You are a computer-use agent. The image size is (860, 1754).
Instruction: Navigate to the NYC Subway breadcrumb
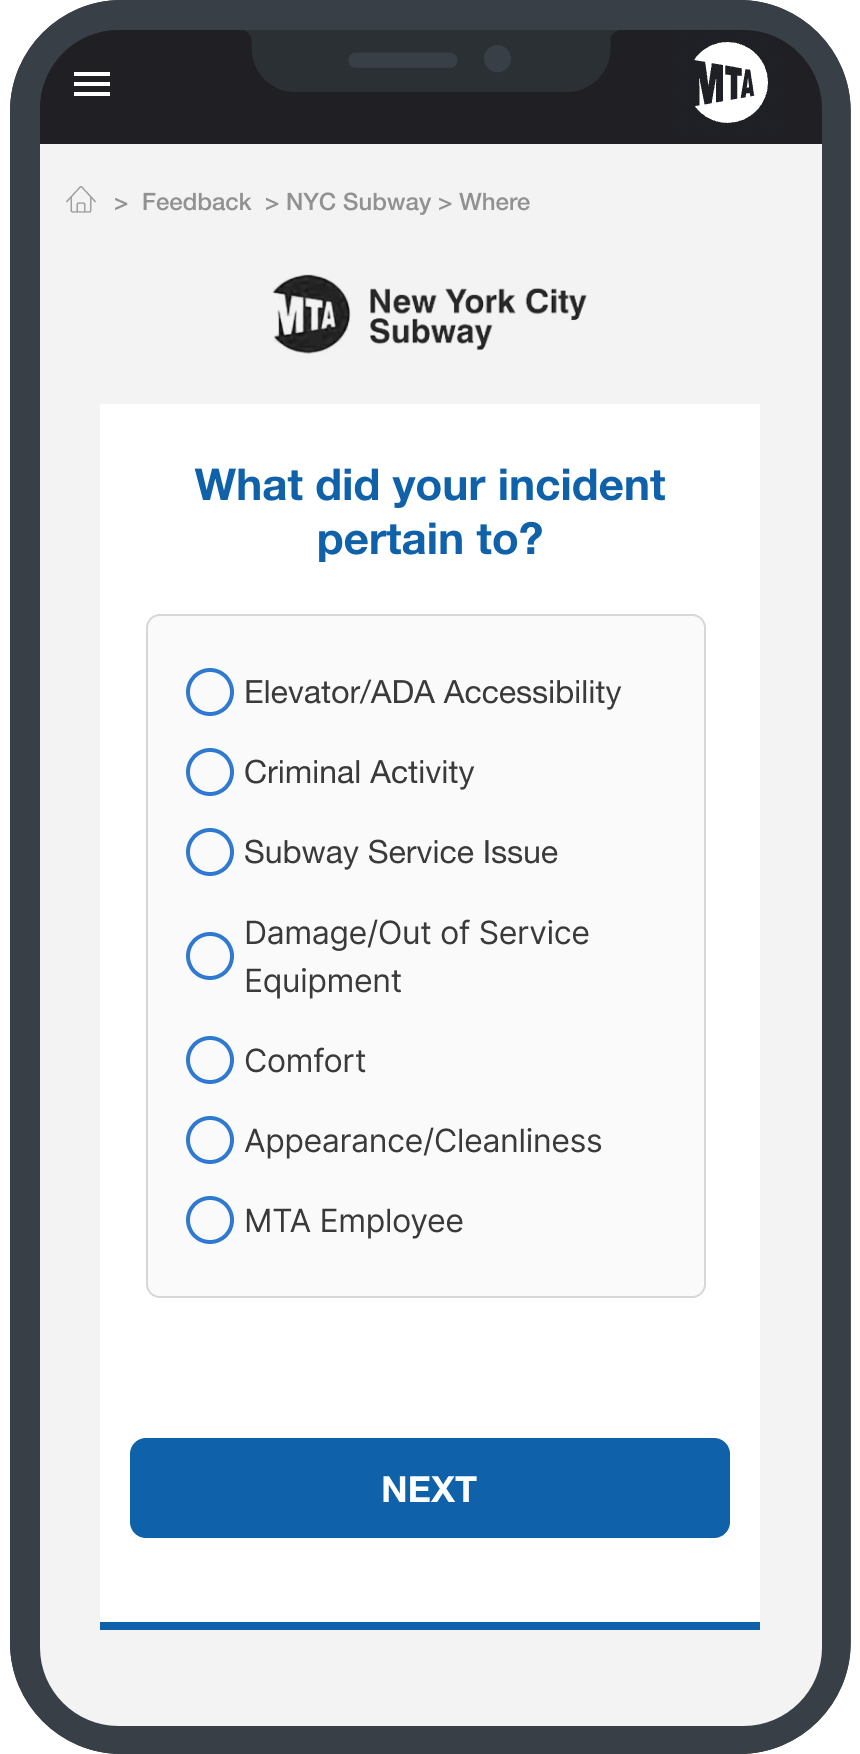point(358,202)
